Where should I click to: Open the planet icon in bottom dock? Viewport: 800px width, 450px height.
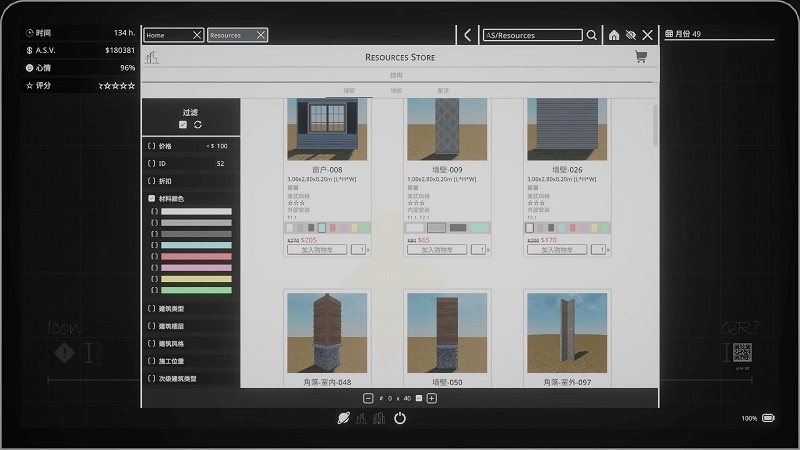[343, 418]
